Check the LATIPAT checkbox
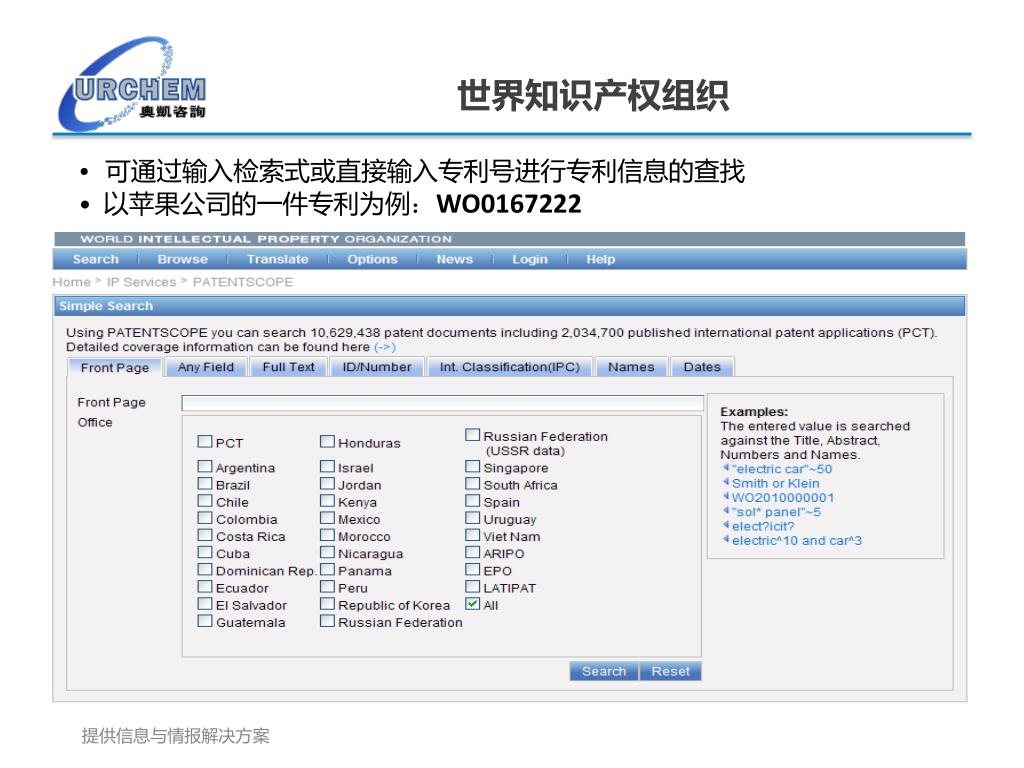This screenshot has width=1024, height=768. tap(473, 586)
